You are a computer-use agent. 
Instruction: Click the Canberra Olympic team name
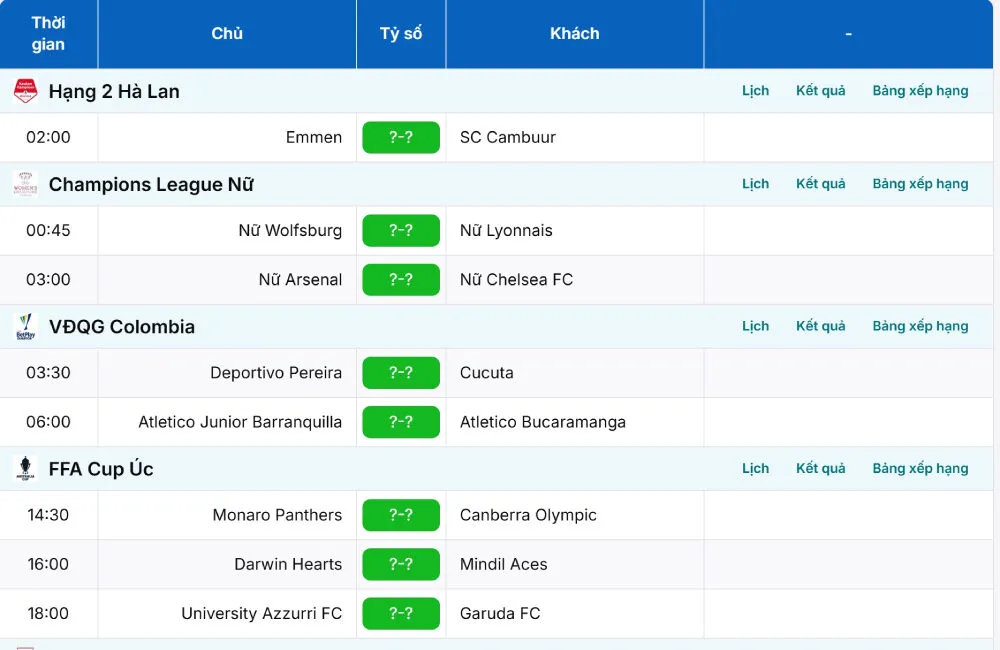point(528,515)
